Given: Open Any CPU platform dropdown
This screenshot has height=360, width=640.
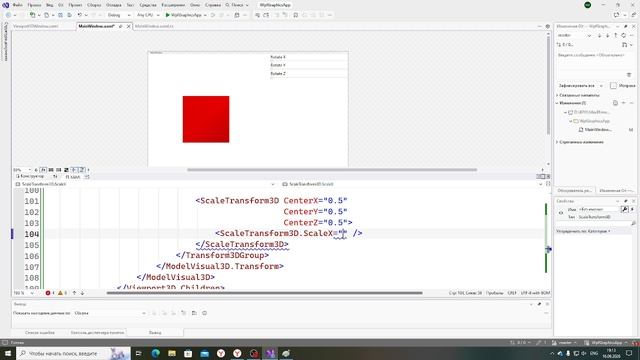Looking at the screenshot, I should point(148,15).
